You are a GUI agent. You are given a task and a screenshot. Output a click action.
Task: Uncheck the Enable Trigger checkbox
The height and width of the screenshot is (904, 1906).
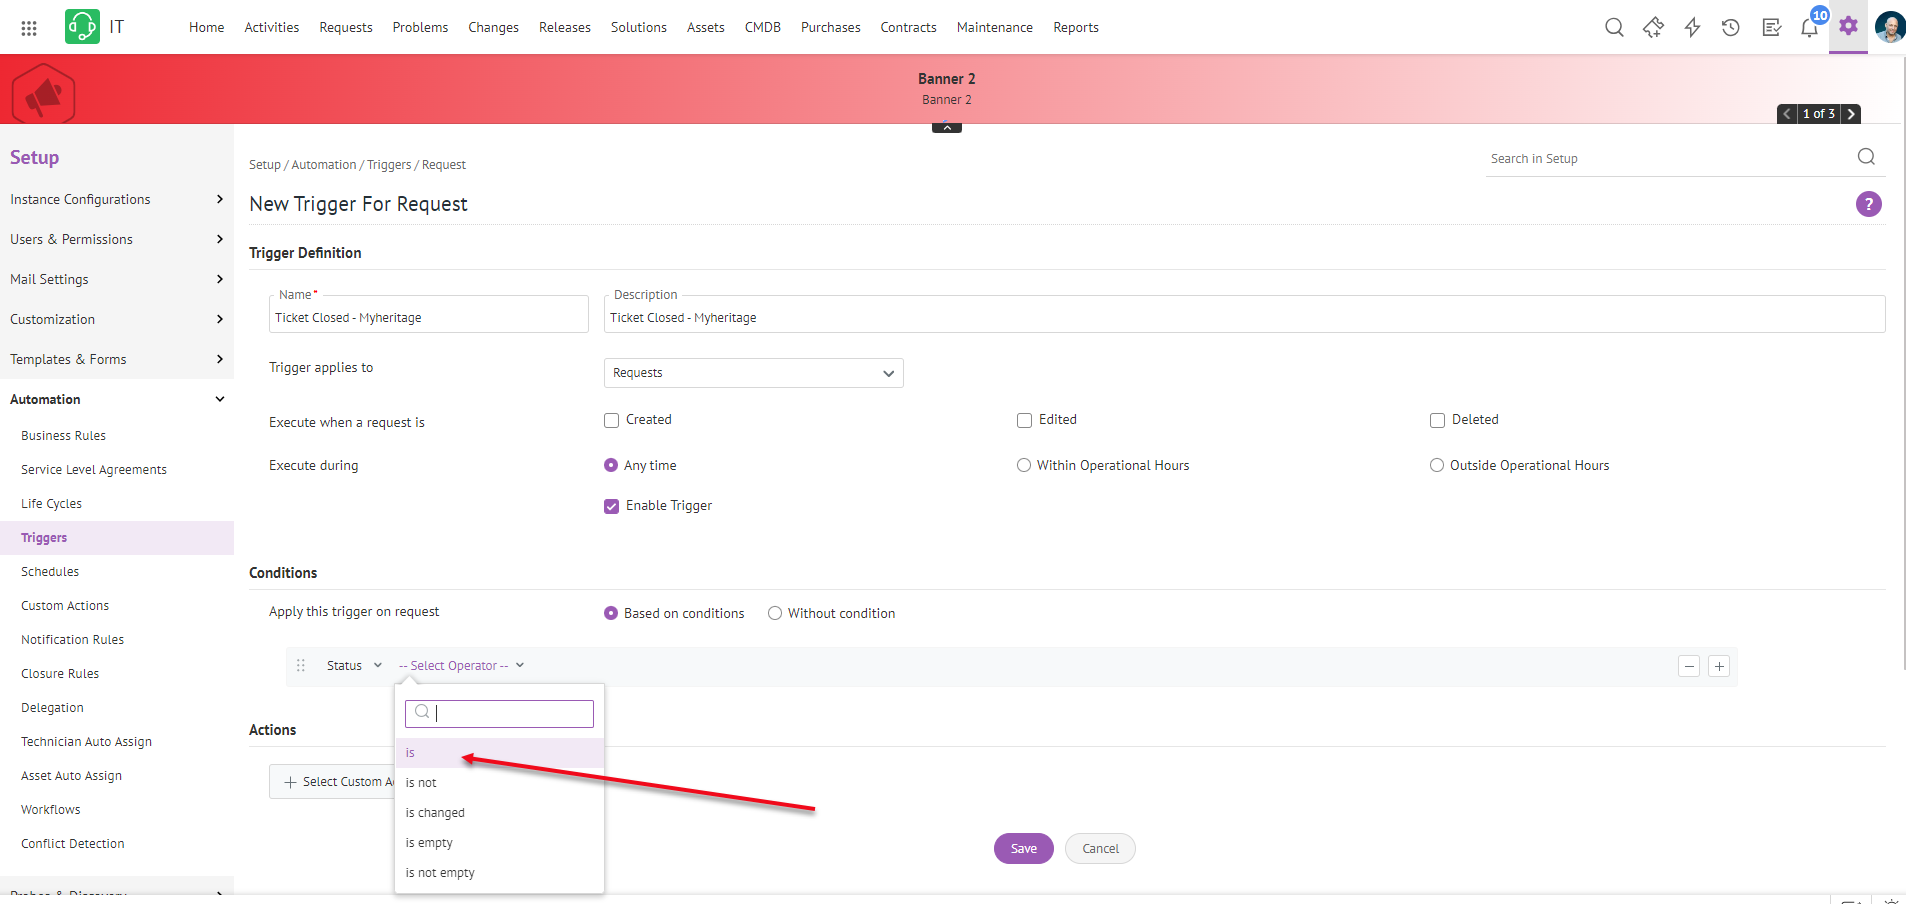tap(612, 507)
